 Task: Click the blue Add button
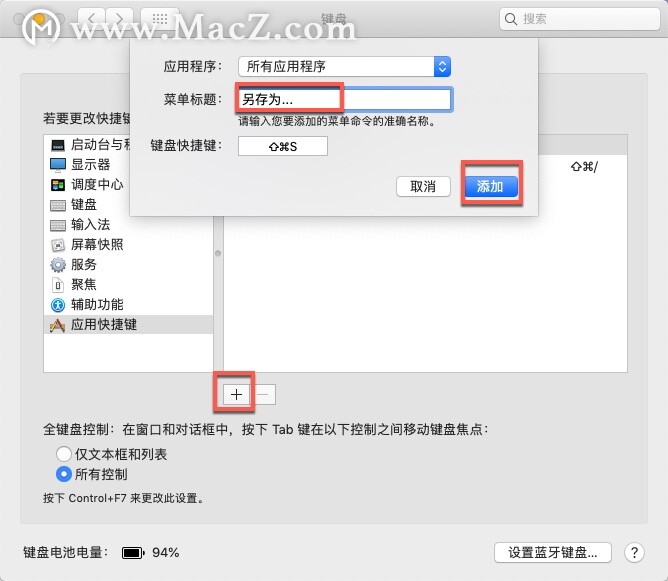coord(491,187)
